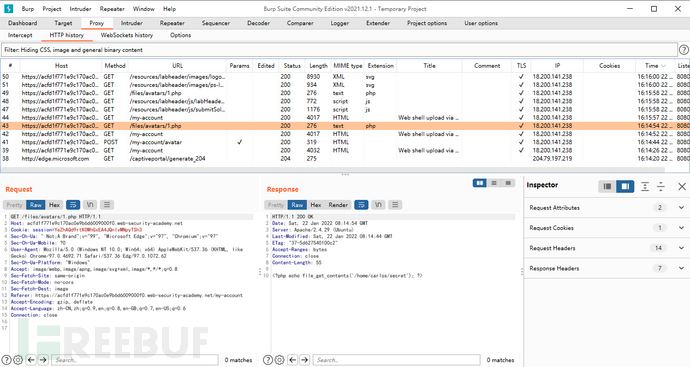Switch Inspector to list view icon
Viewport: 690px width, 367px height.
[x=607, y=186]
